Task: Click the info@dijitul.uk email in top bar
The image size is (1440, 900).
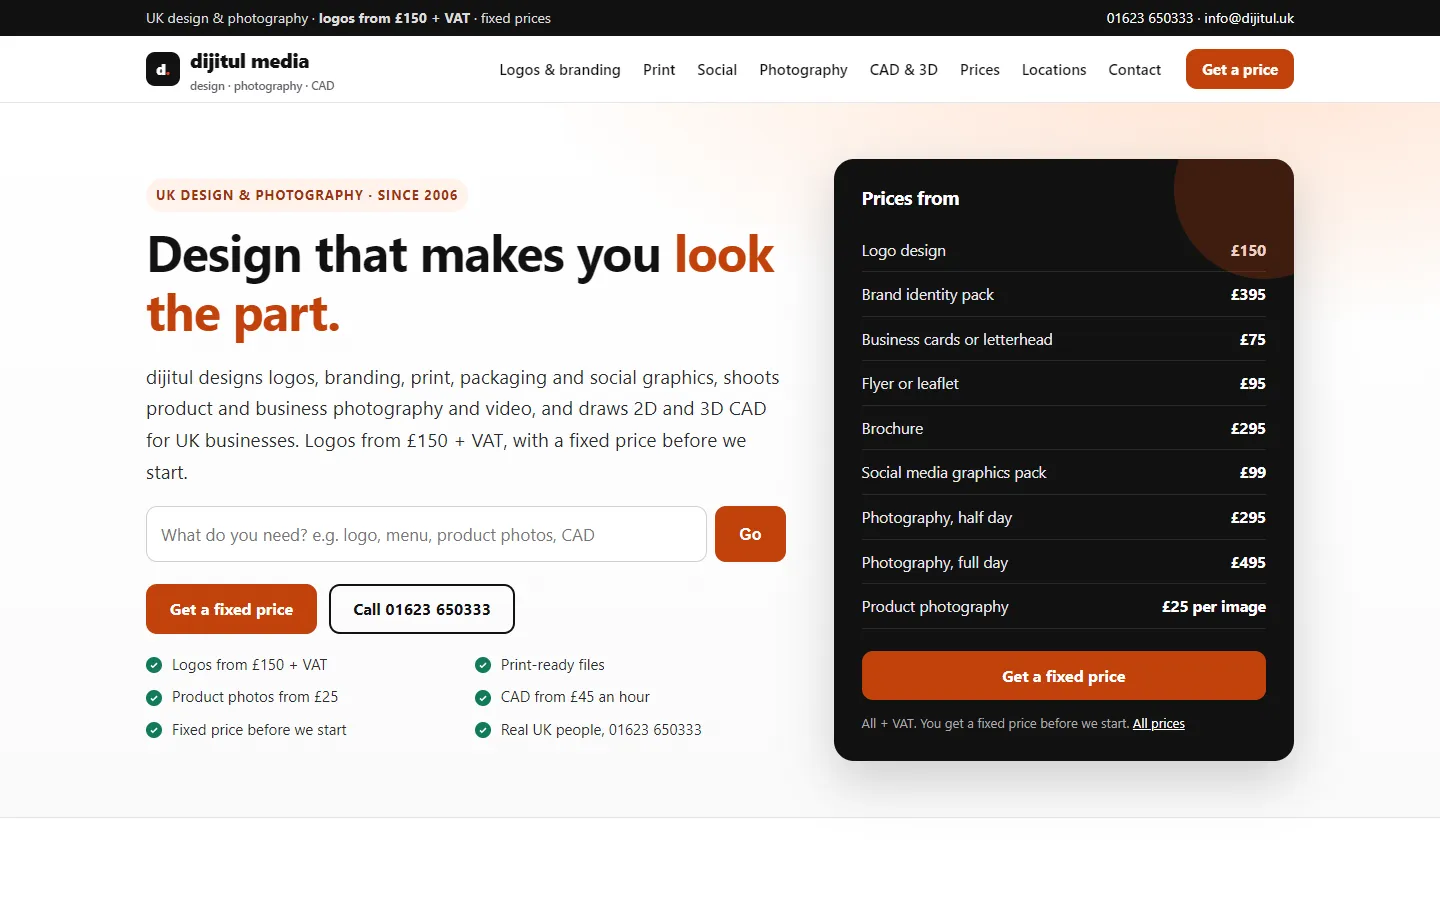Action: coord(1249,18)
